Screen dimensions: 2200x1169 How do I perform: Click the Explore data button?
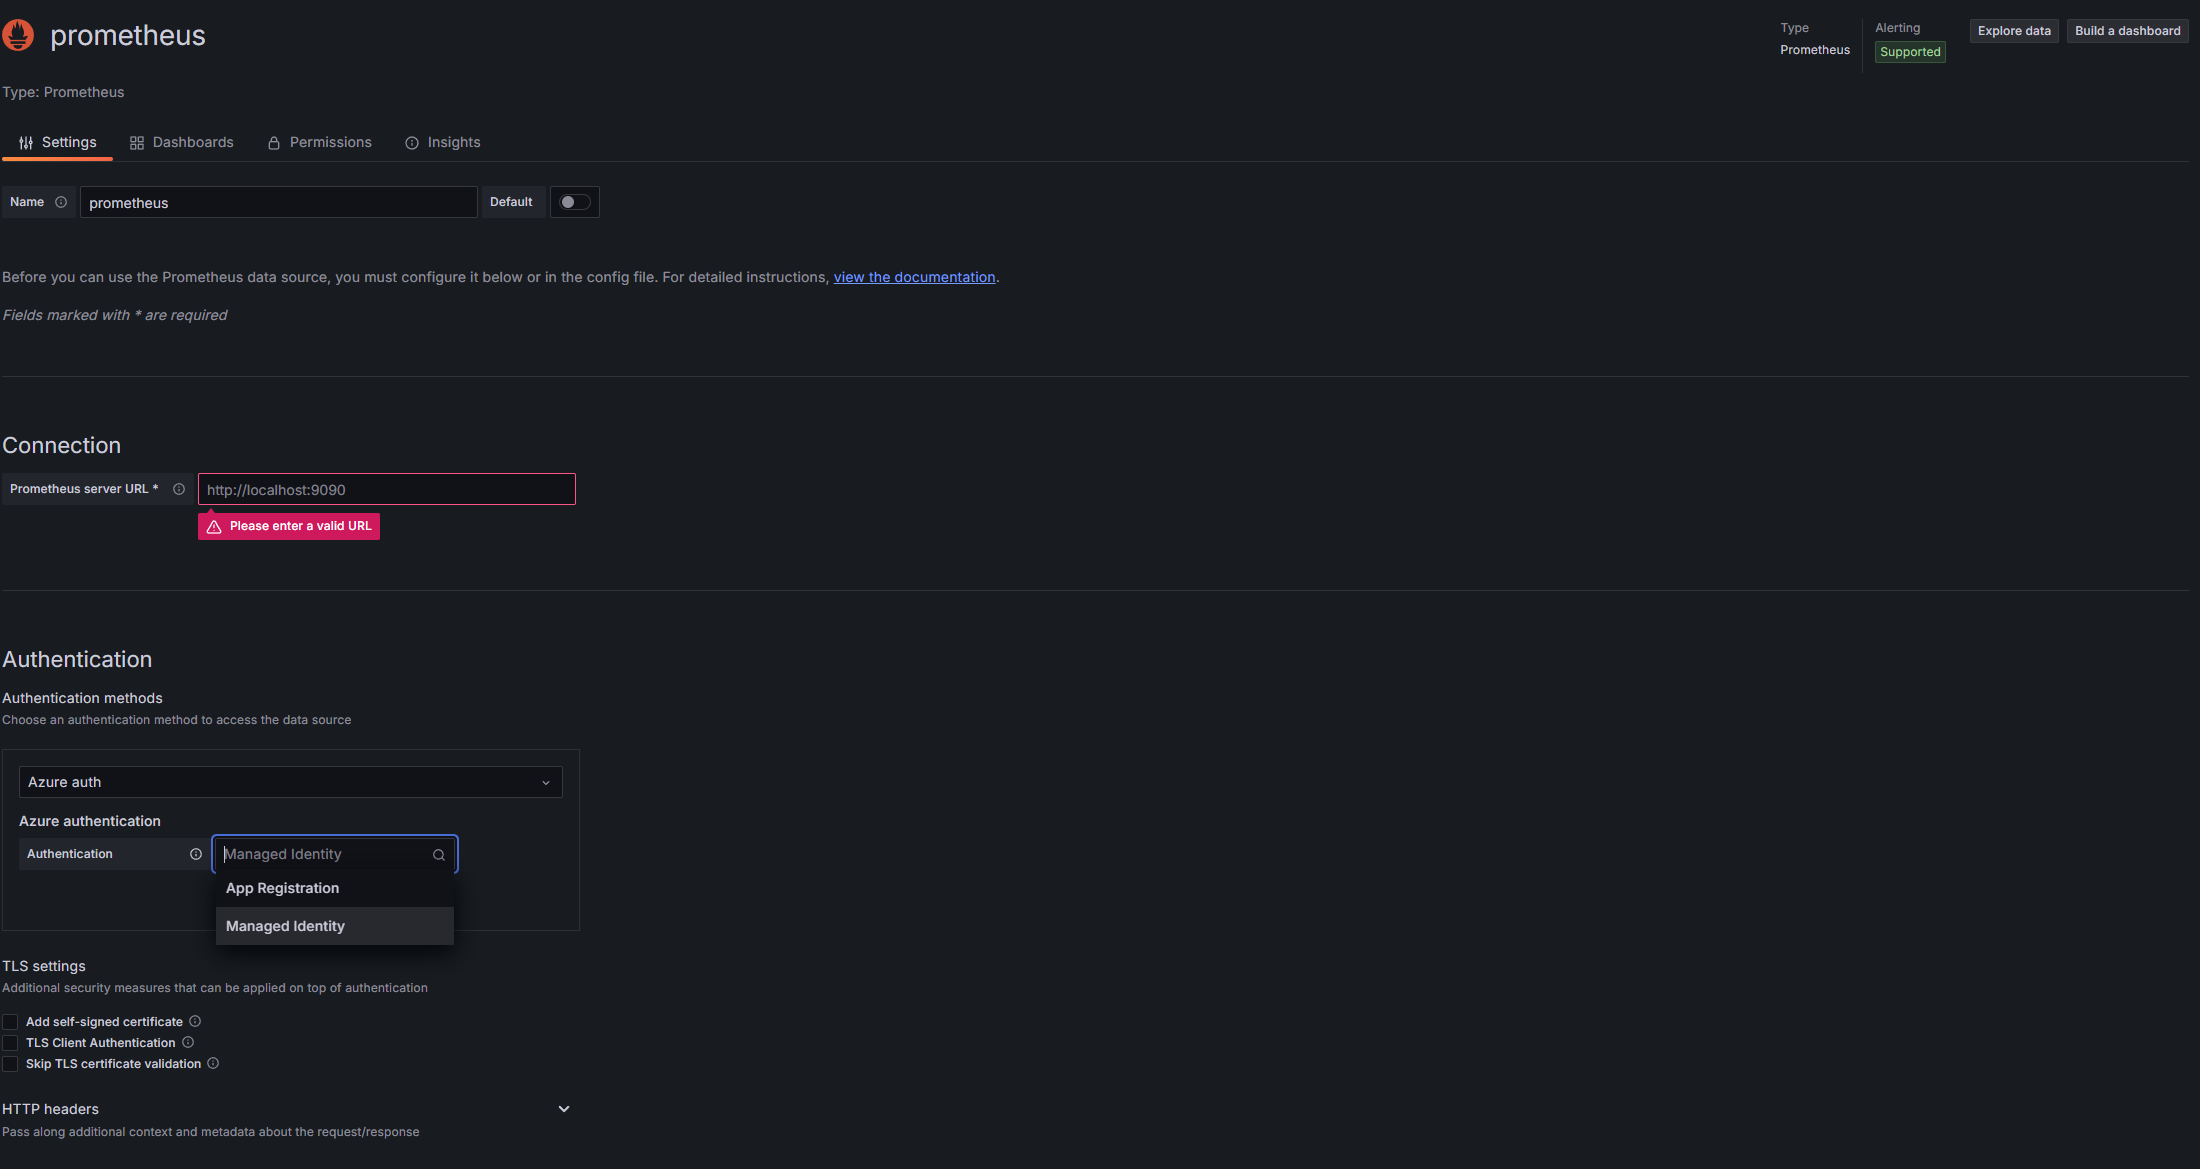pyautogui.click(x=2014, y=31)
